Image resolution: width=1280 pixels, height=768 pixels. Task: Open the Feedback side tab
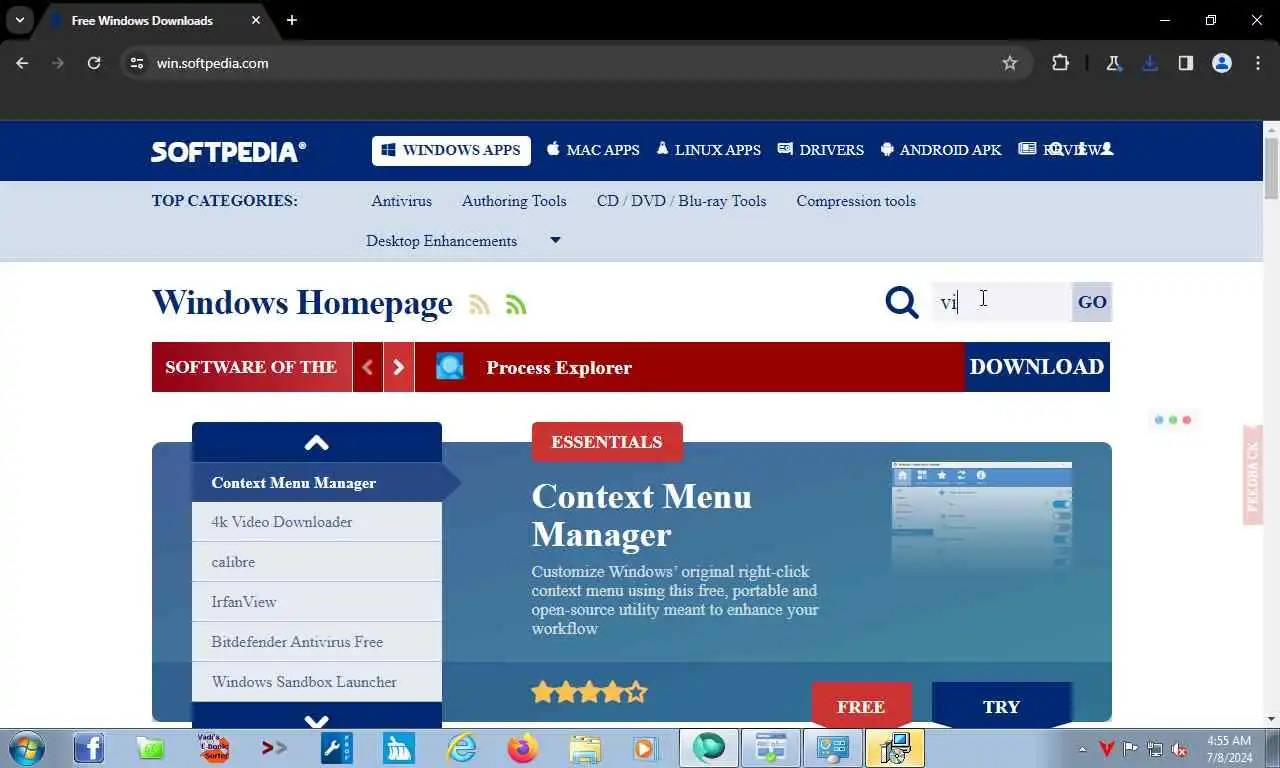pyautogui.click(x=1253, y=475)
